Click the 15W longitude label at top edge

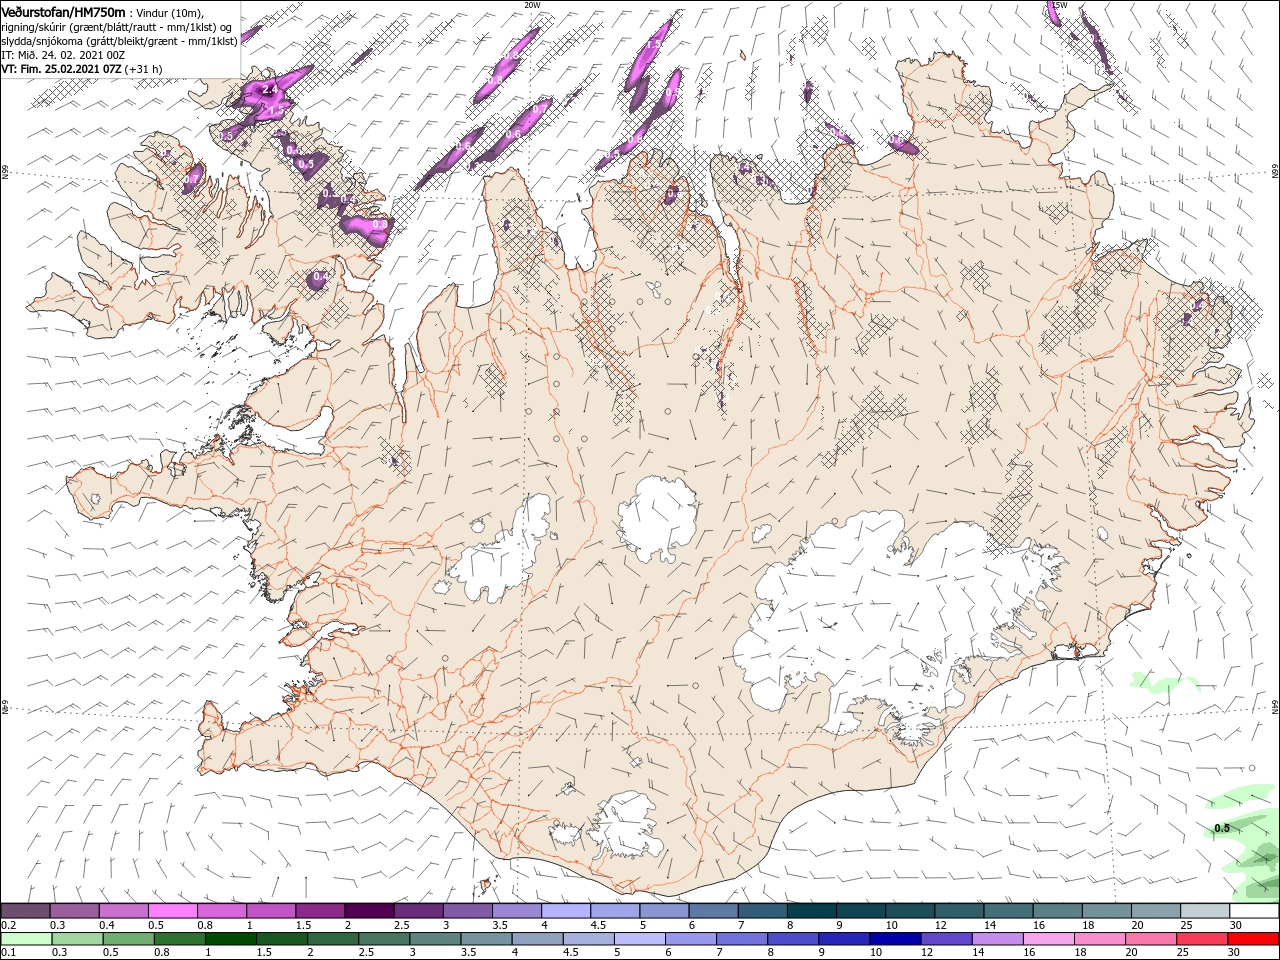1059,5
